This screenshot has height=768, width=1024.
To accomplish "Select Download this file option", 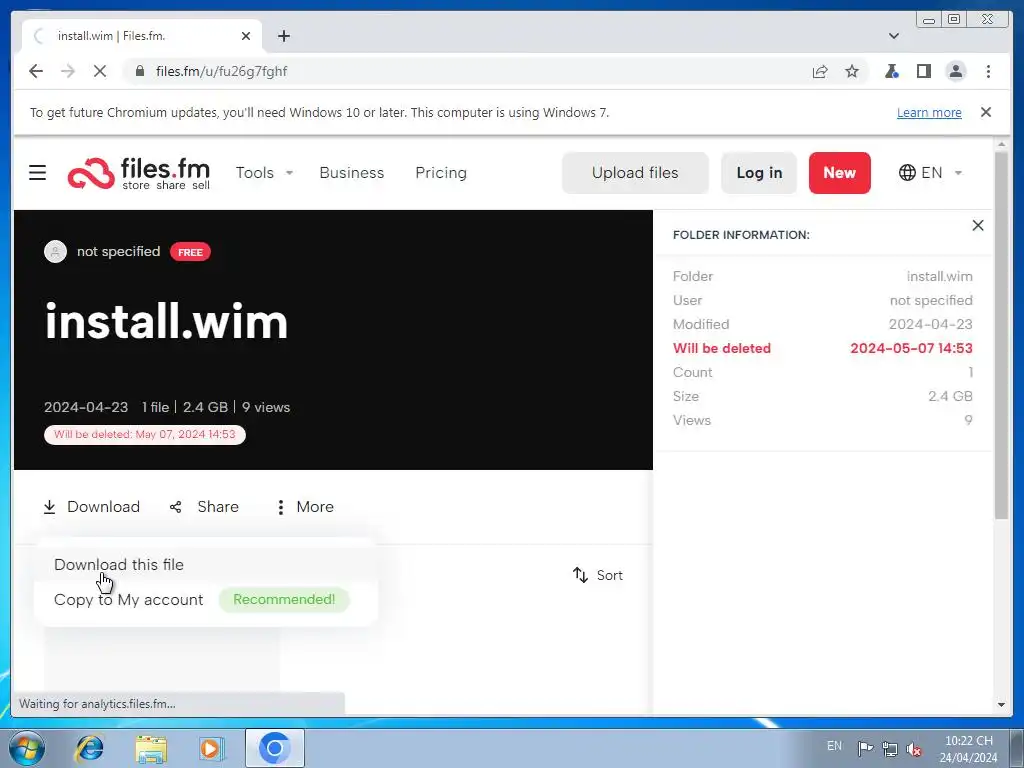I will [119, 564].
